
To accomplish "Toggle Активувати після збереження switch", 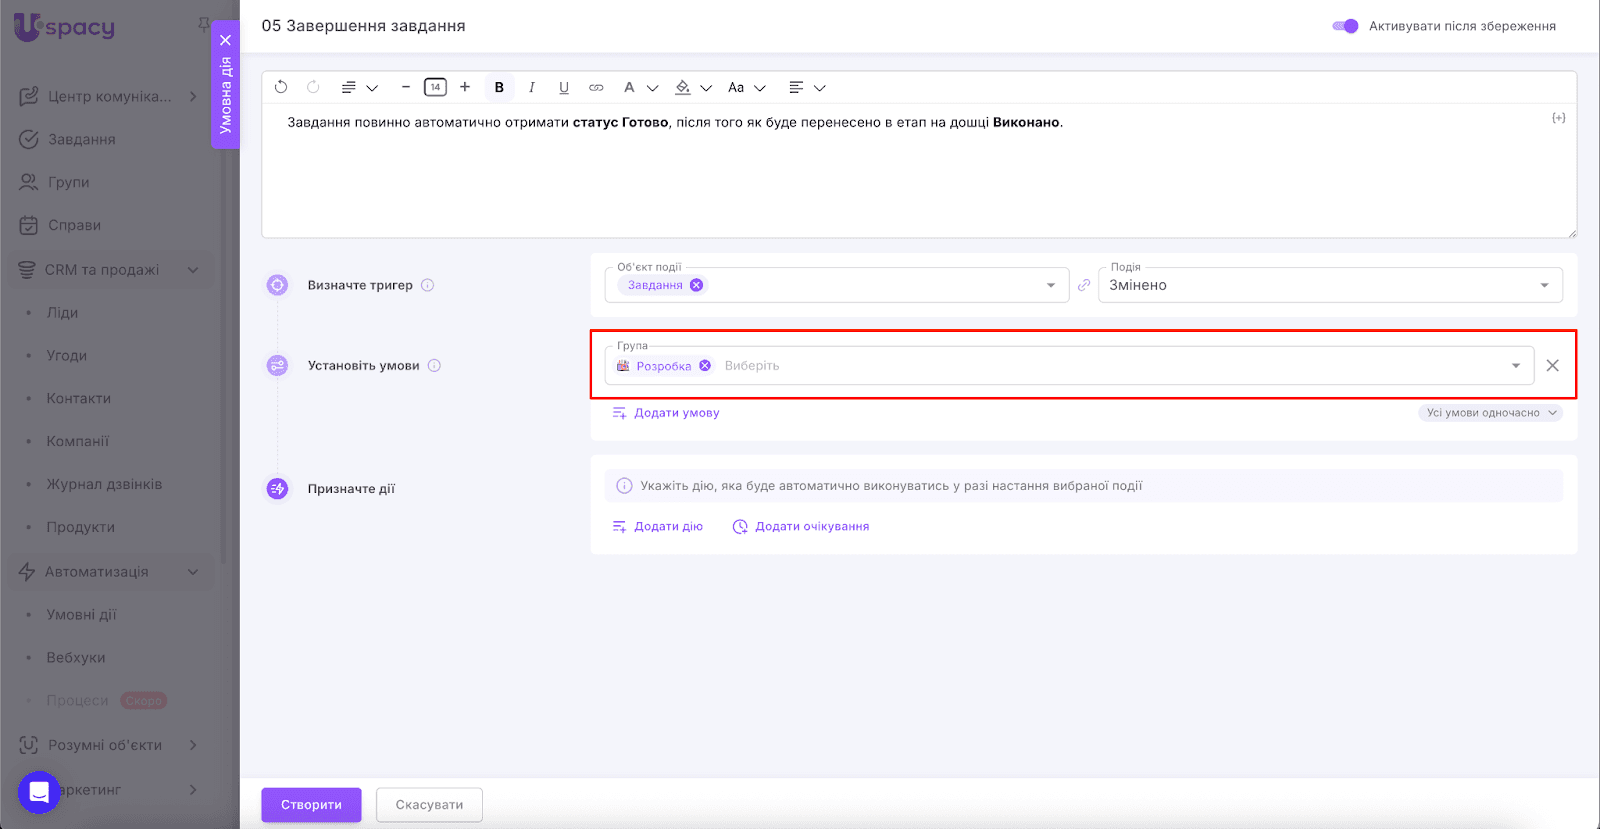I will click(1345, 26).
